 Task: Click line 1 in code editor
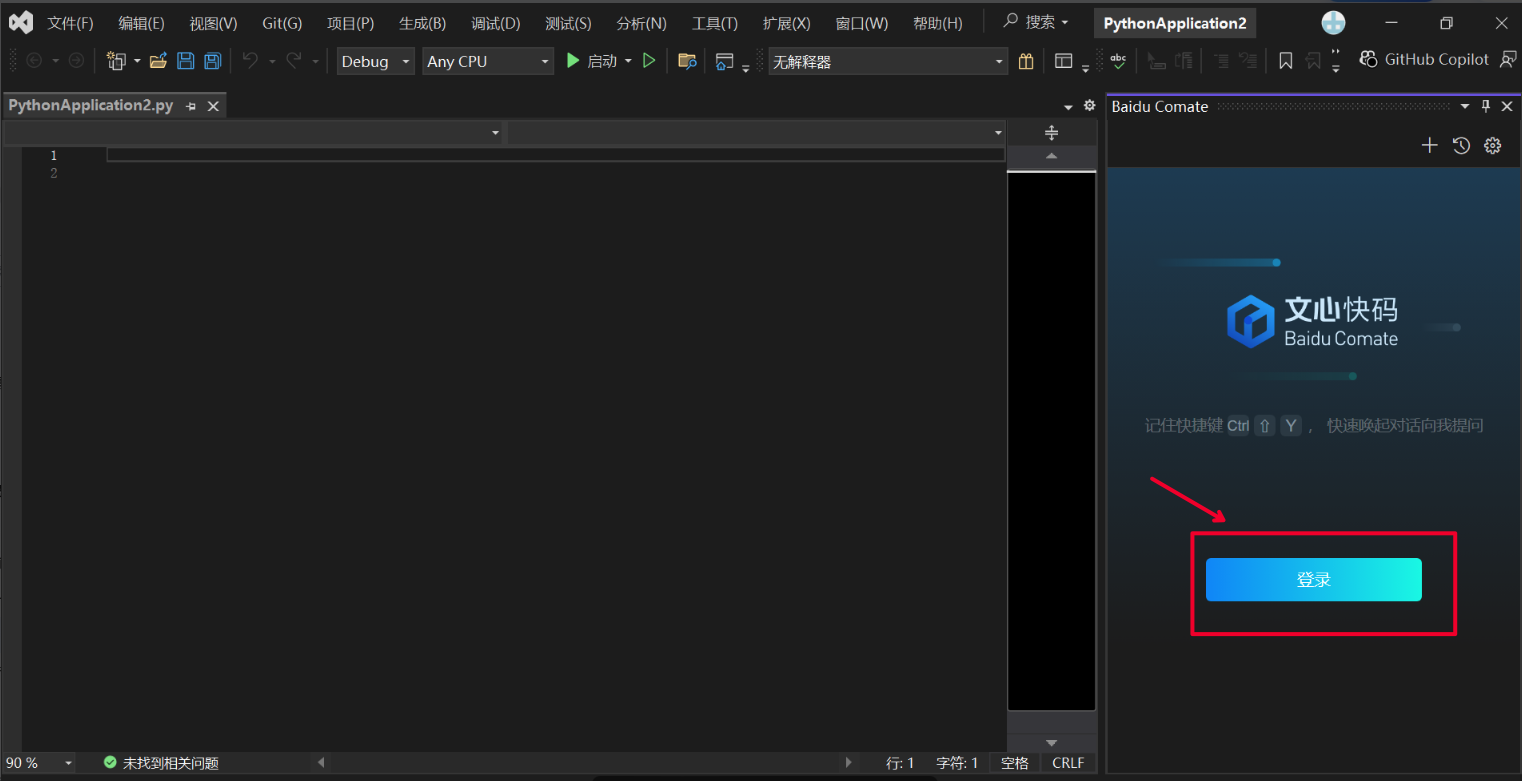(555, 155)
